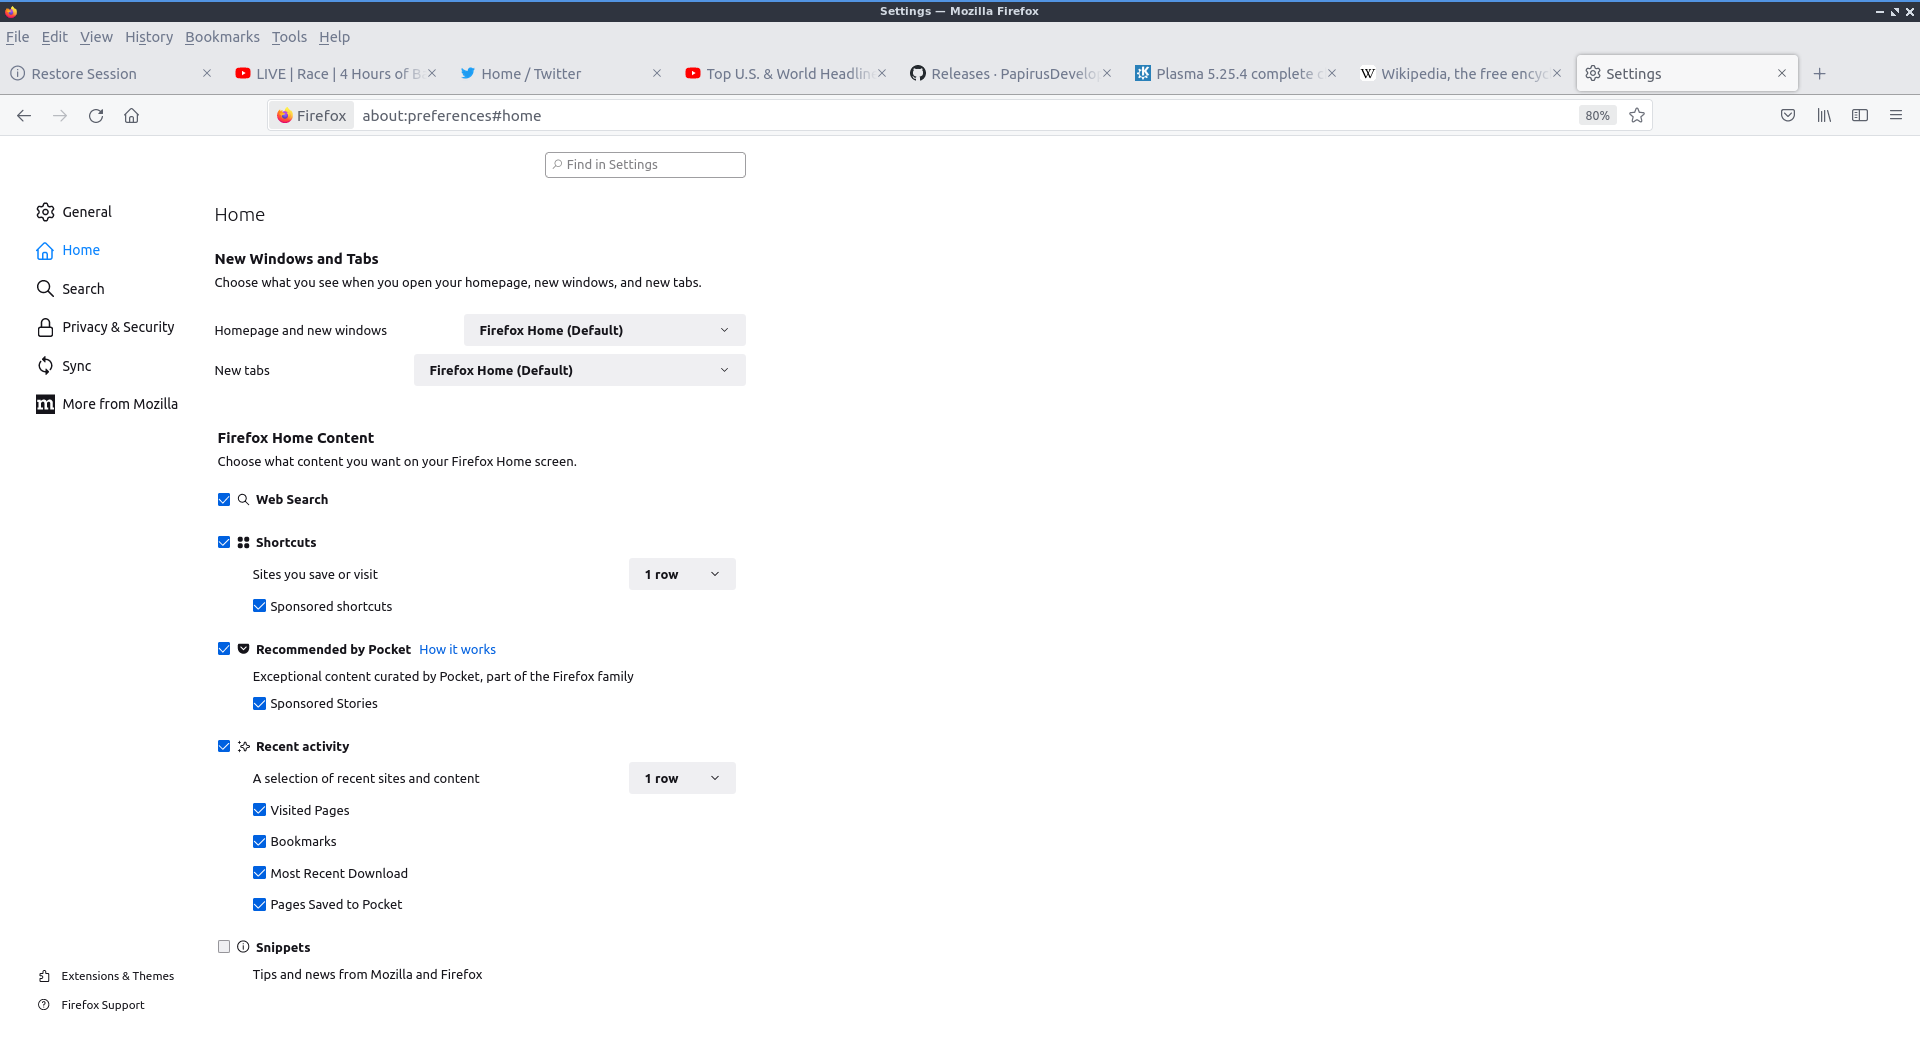
Task: Open the Save to Pocket icon
Action: 1788,116
